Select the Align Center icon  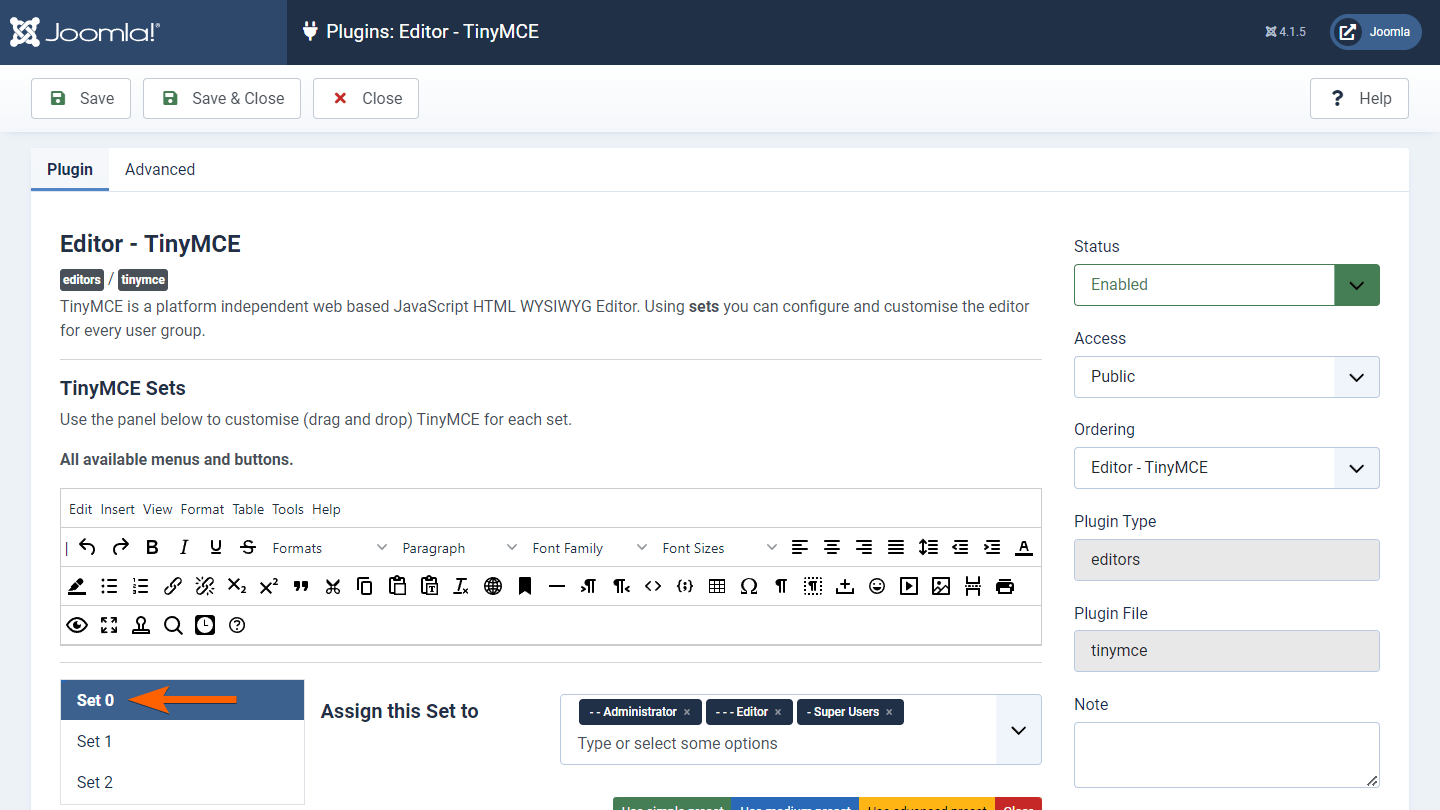pos(832,547)
